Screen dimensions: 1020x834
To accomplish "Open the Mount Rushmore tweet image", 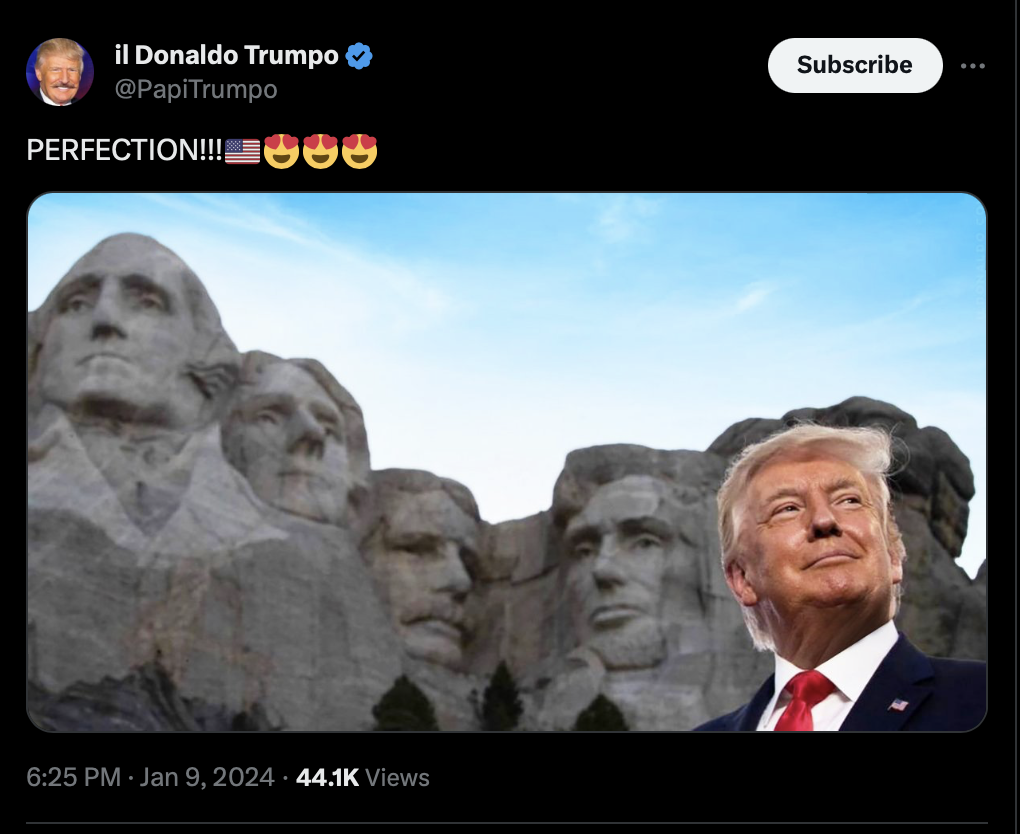I will [x=507, y=462].
